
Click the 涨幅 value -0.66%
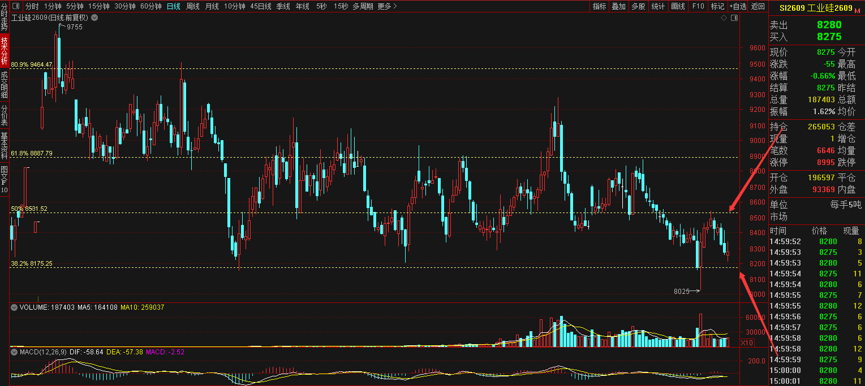[823, 76]
